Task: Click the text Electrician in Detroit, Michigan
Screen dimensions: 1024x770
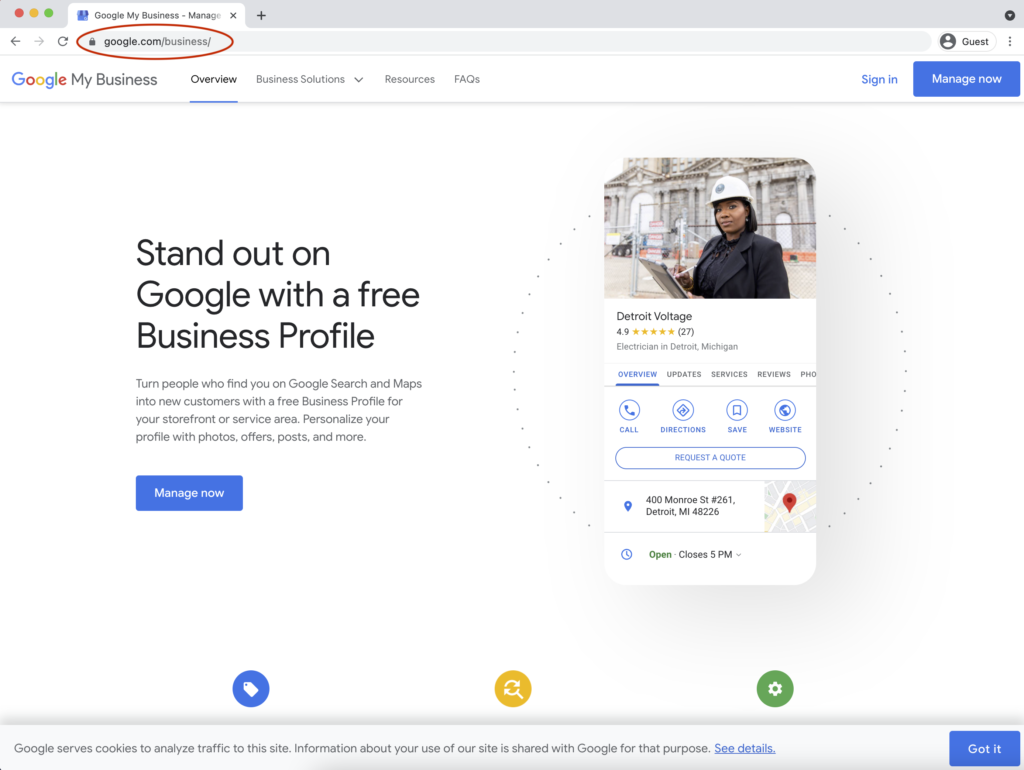Action: (677, 347)
